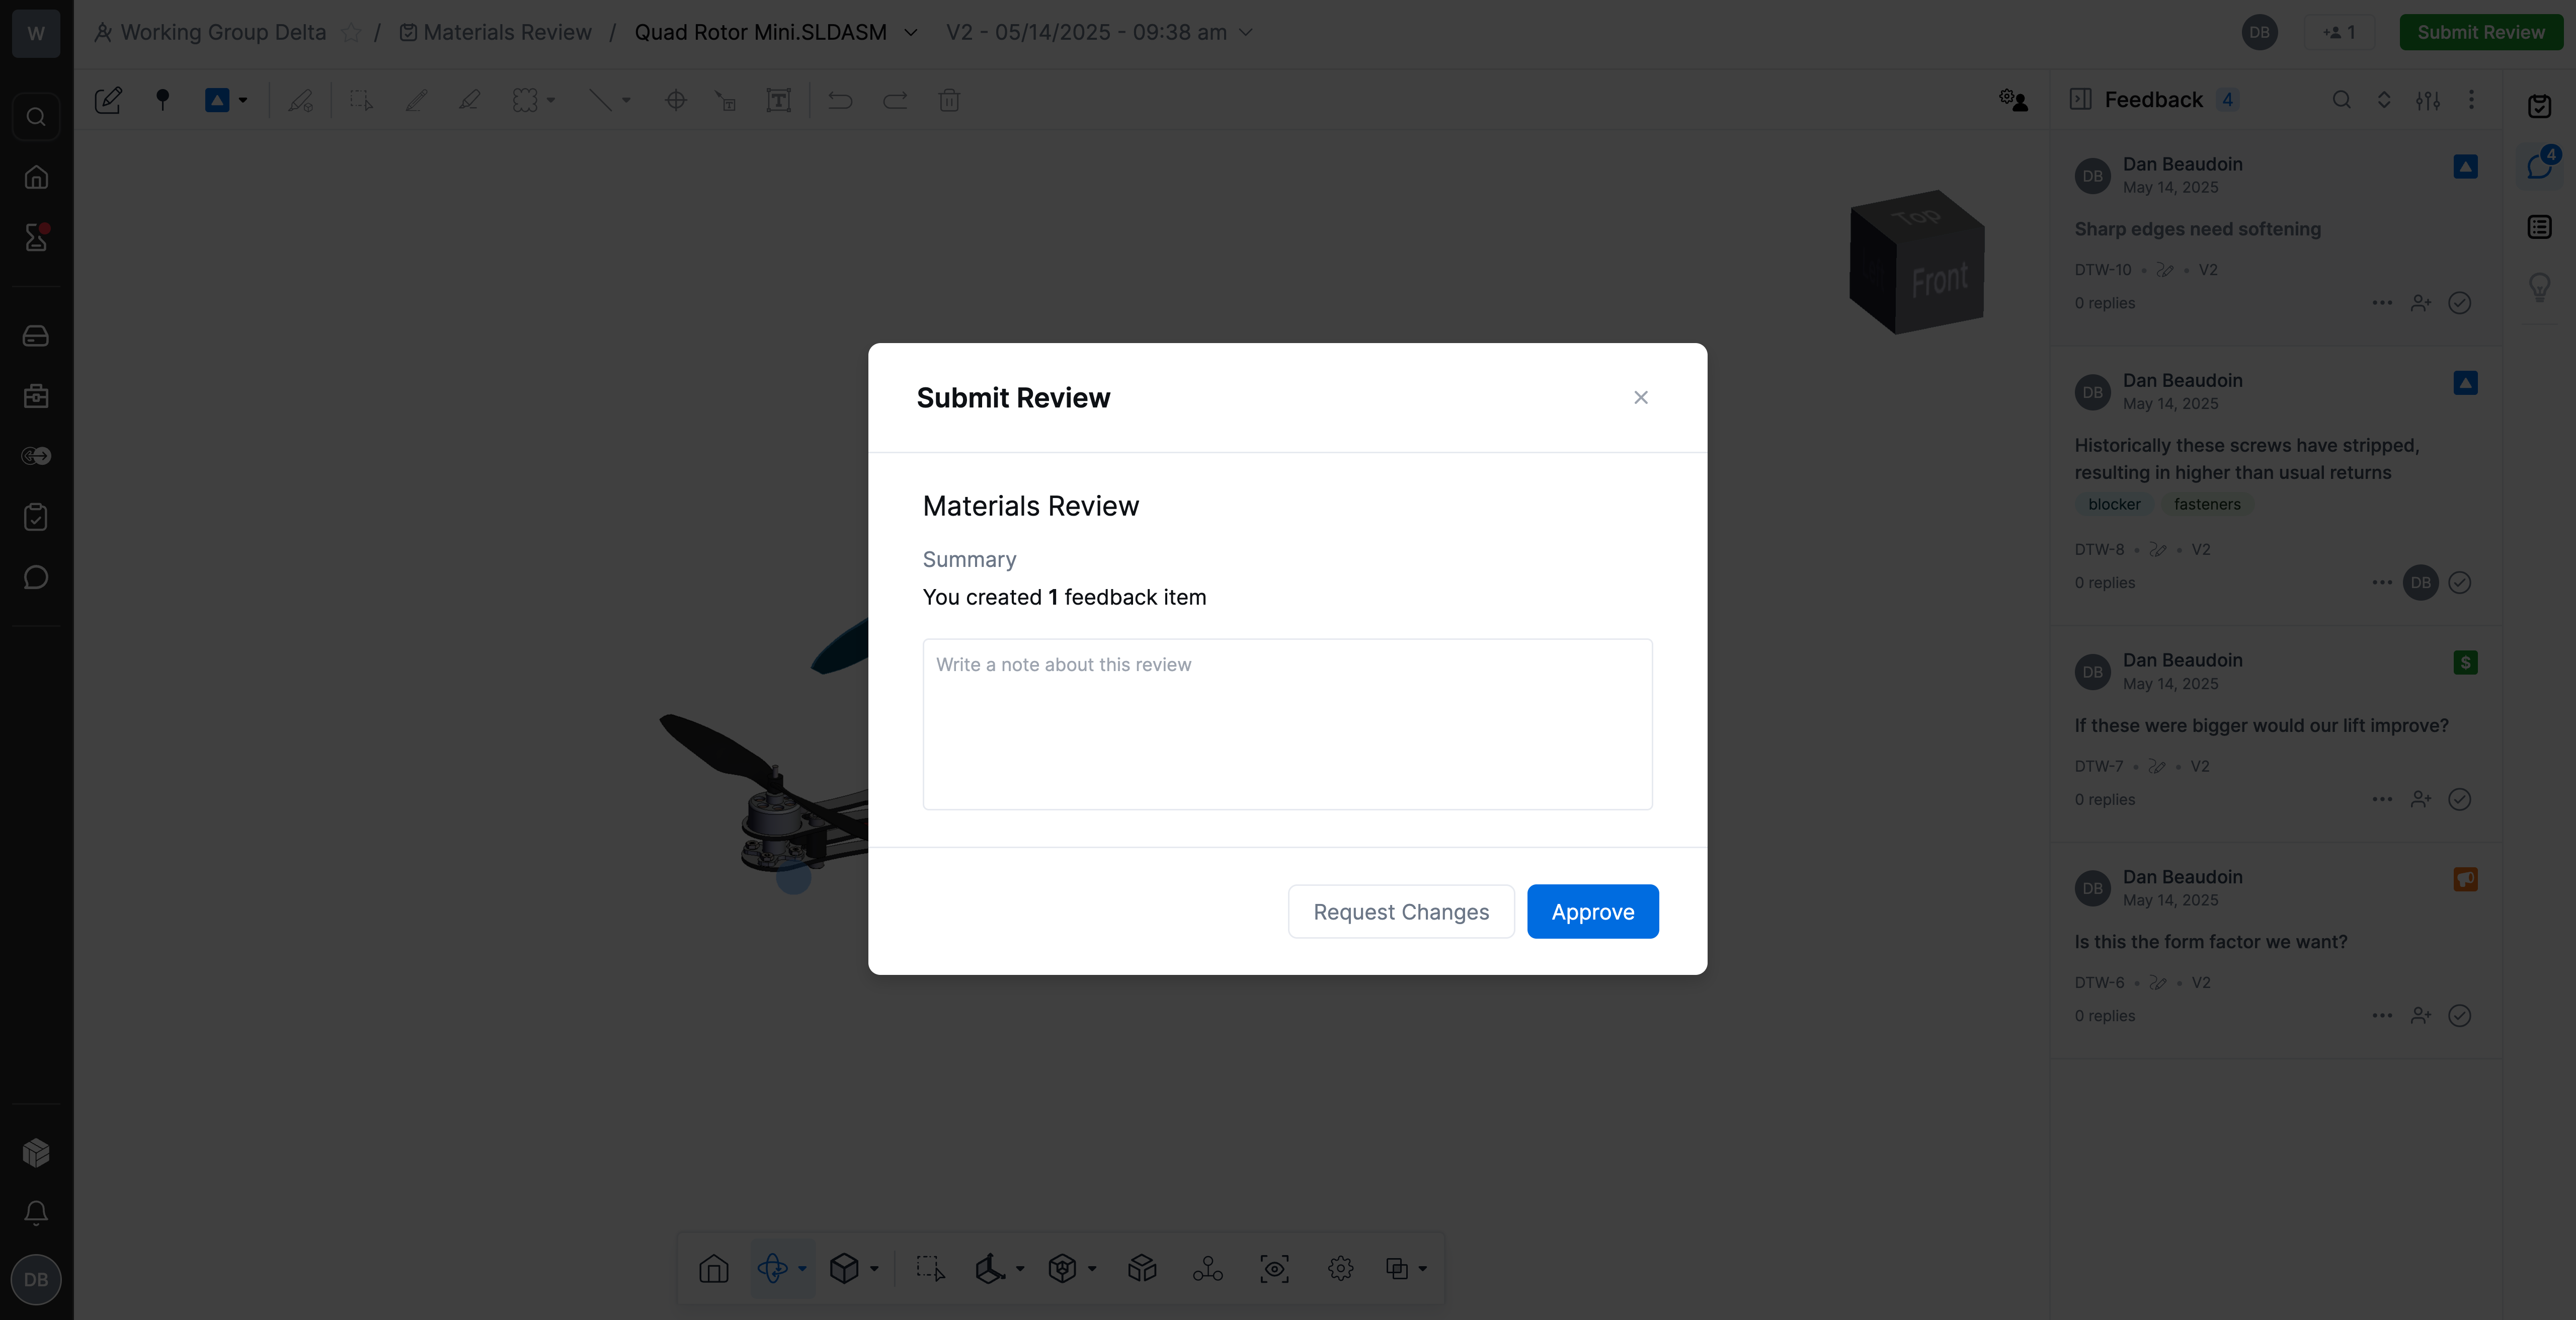Close the Submit Review dialog
2576x1320 pixels.
[x=1641, y=397]
